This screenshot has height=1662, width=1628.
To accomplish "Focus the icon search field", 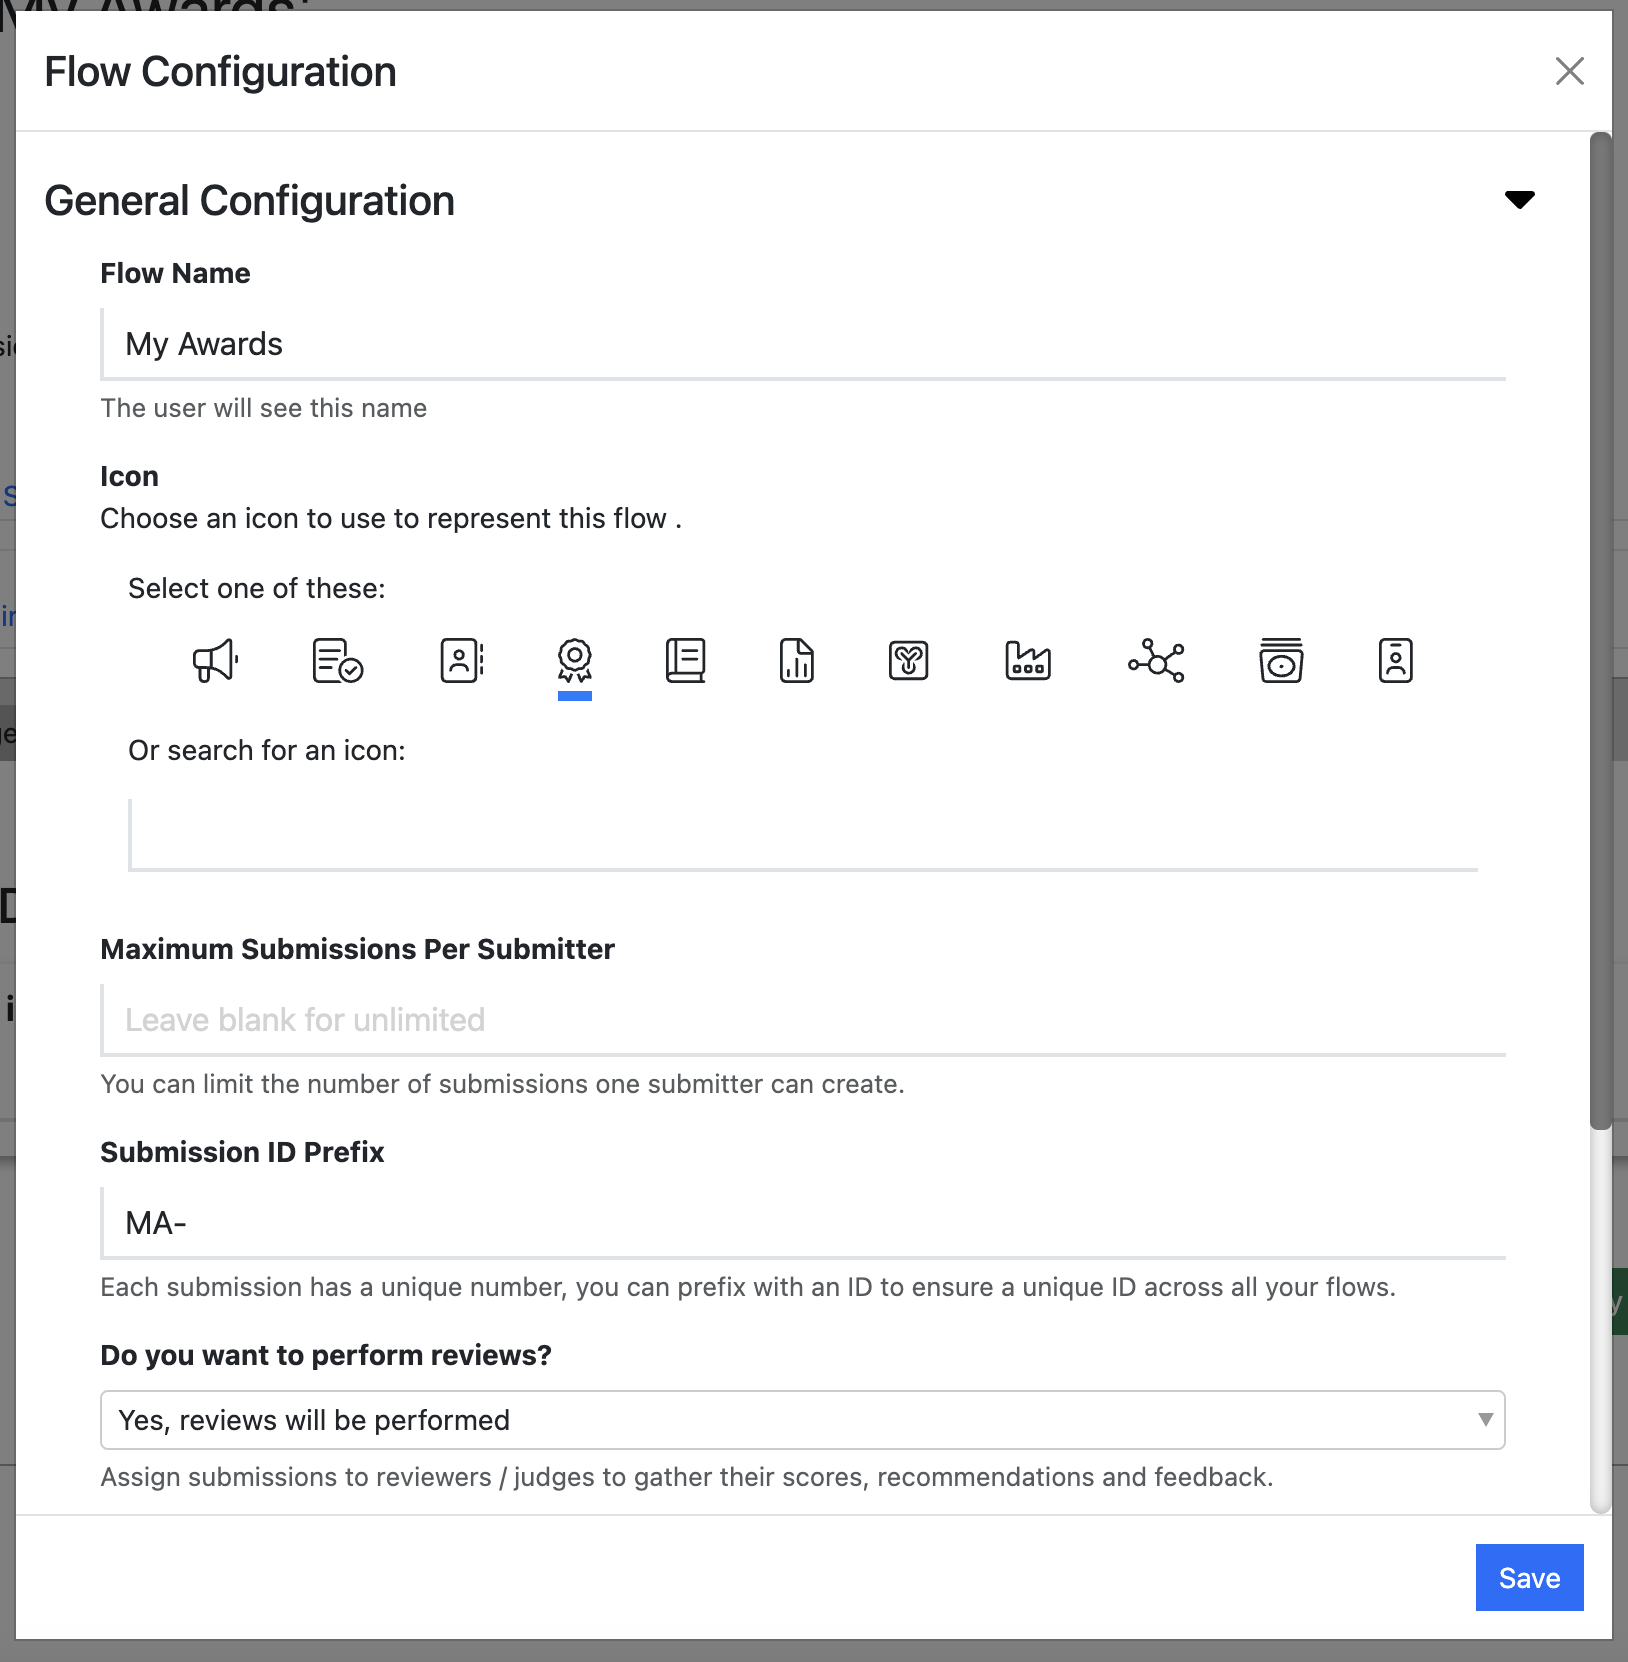I will click(x=803, y=835).
